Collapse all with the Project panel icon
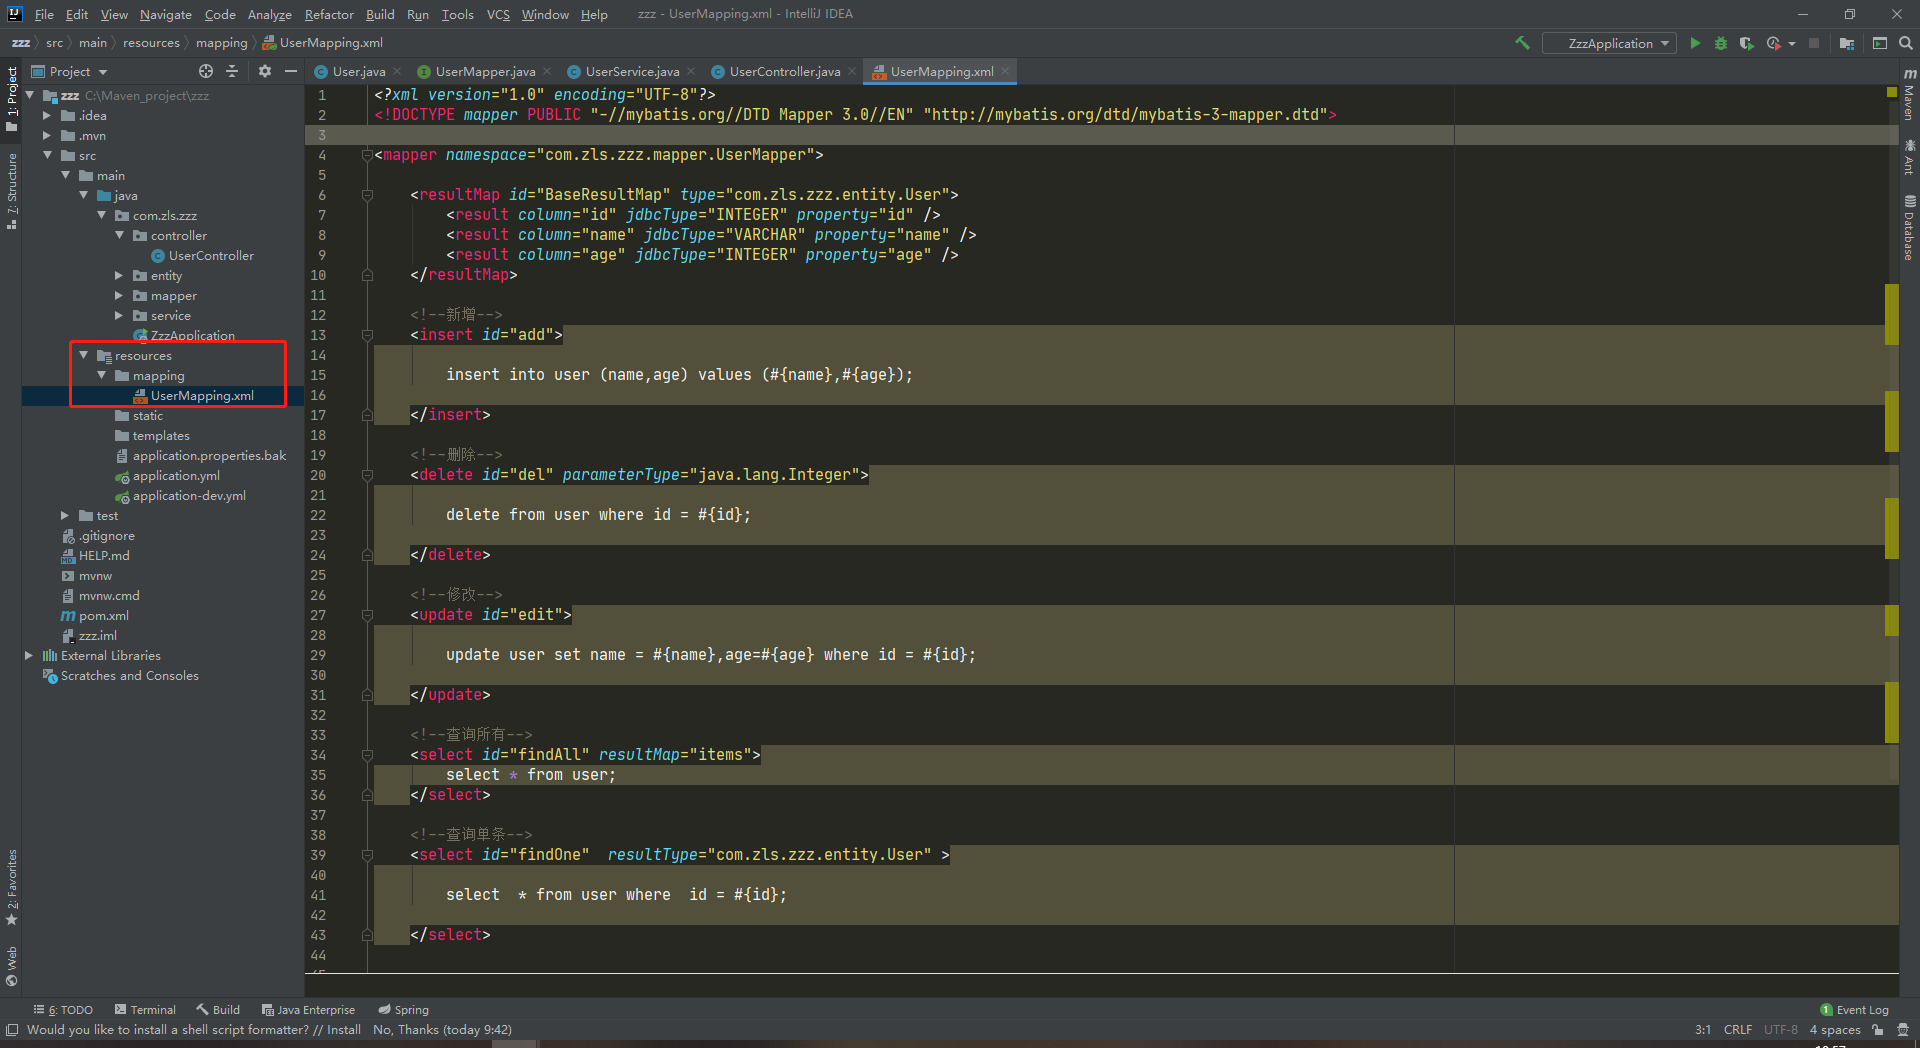The height and width of the screenshot is (1048, 1920). tap(232, 71)
